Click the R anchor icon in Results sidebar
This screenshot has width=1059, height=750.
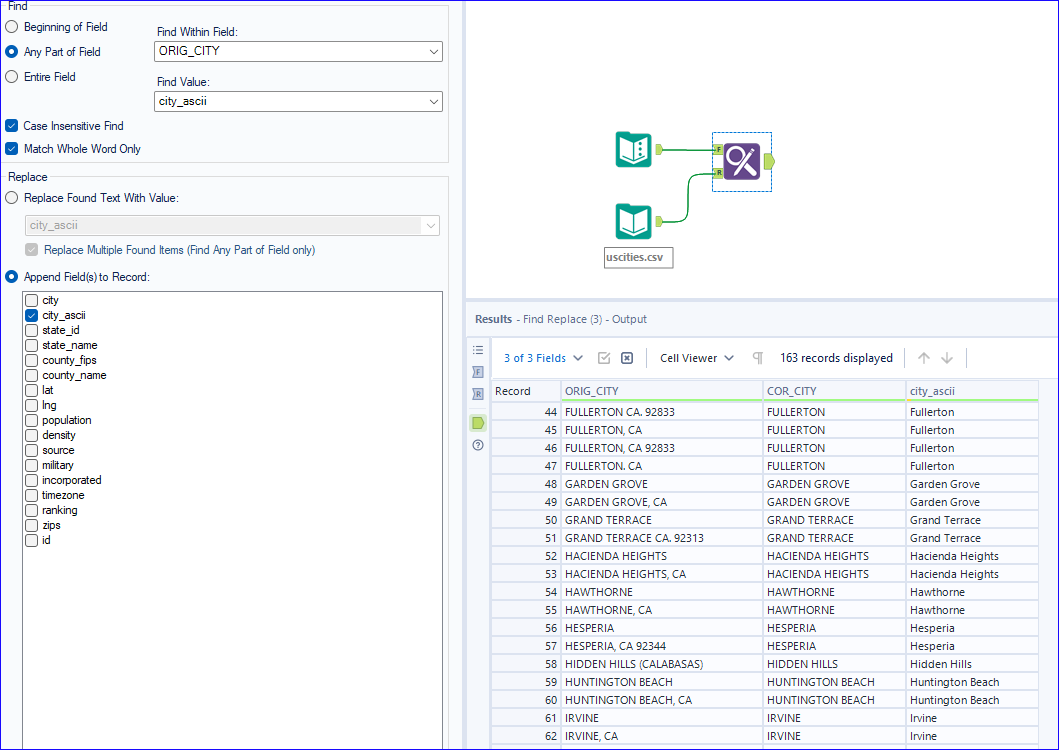click(478, 394)
